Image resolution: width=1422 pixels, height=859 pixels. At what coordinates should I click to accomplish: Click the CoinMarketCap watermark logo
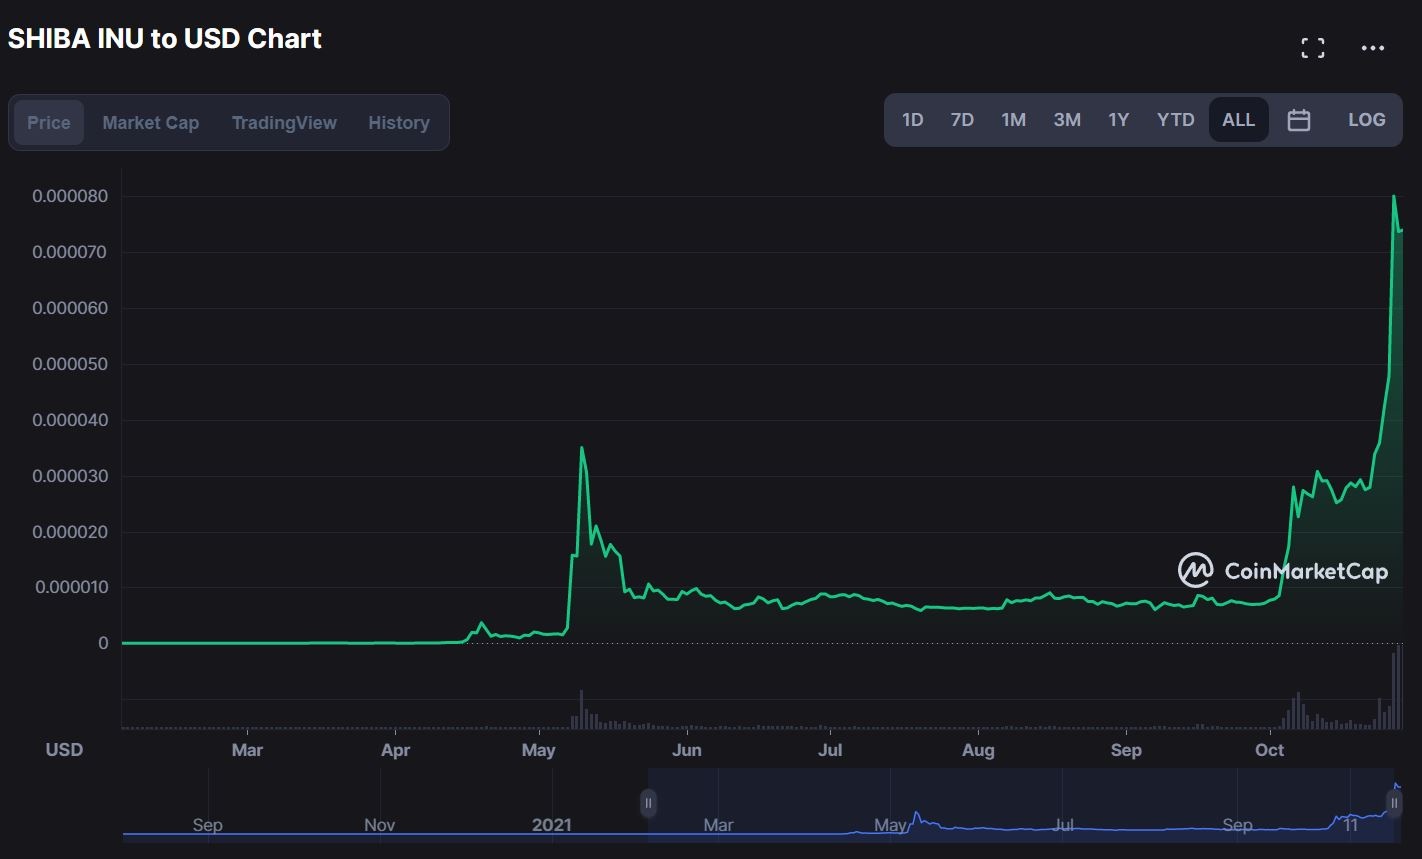click(1283, 571)
